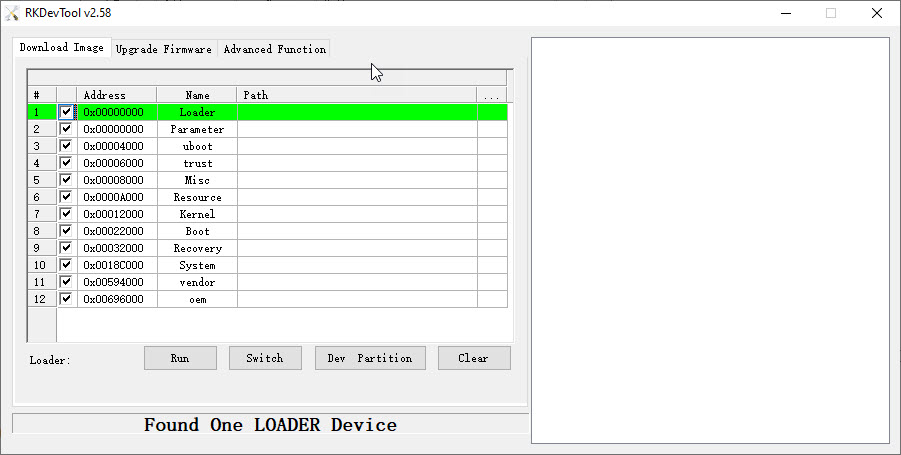
Task: Clear the log with Clear button
Action: click(x=474, y=358)
